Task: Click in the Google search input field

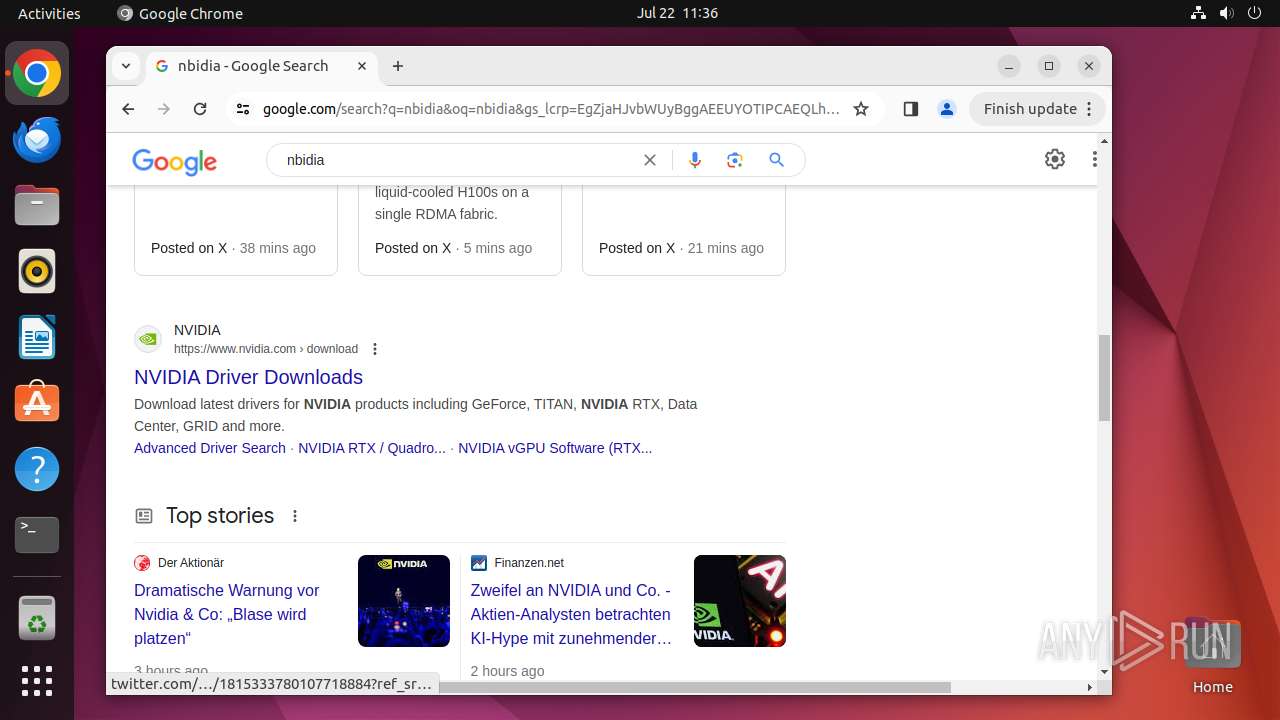Action: coord(460,160)
